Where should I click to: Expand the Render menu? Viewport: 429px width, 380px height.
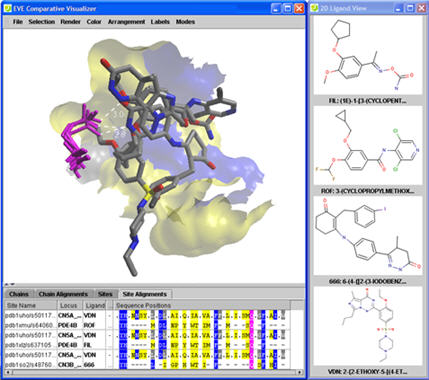point(70,22)
